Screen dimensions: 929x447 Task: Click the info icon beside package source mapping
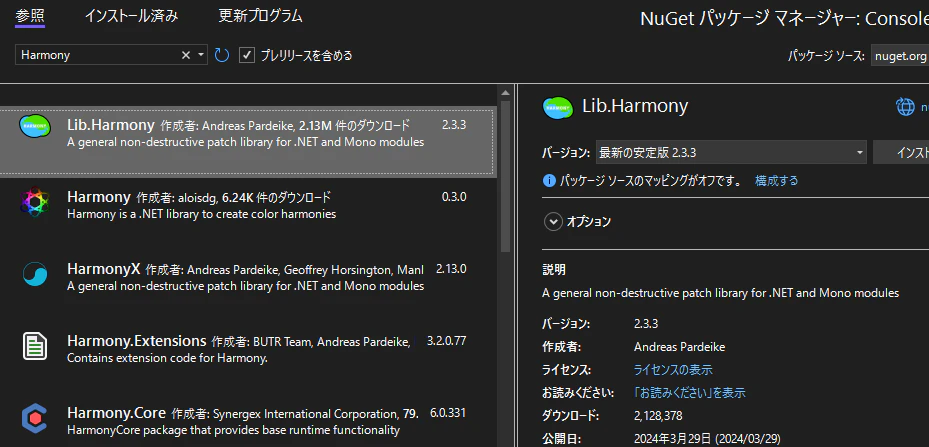[x=549, y=181]
